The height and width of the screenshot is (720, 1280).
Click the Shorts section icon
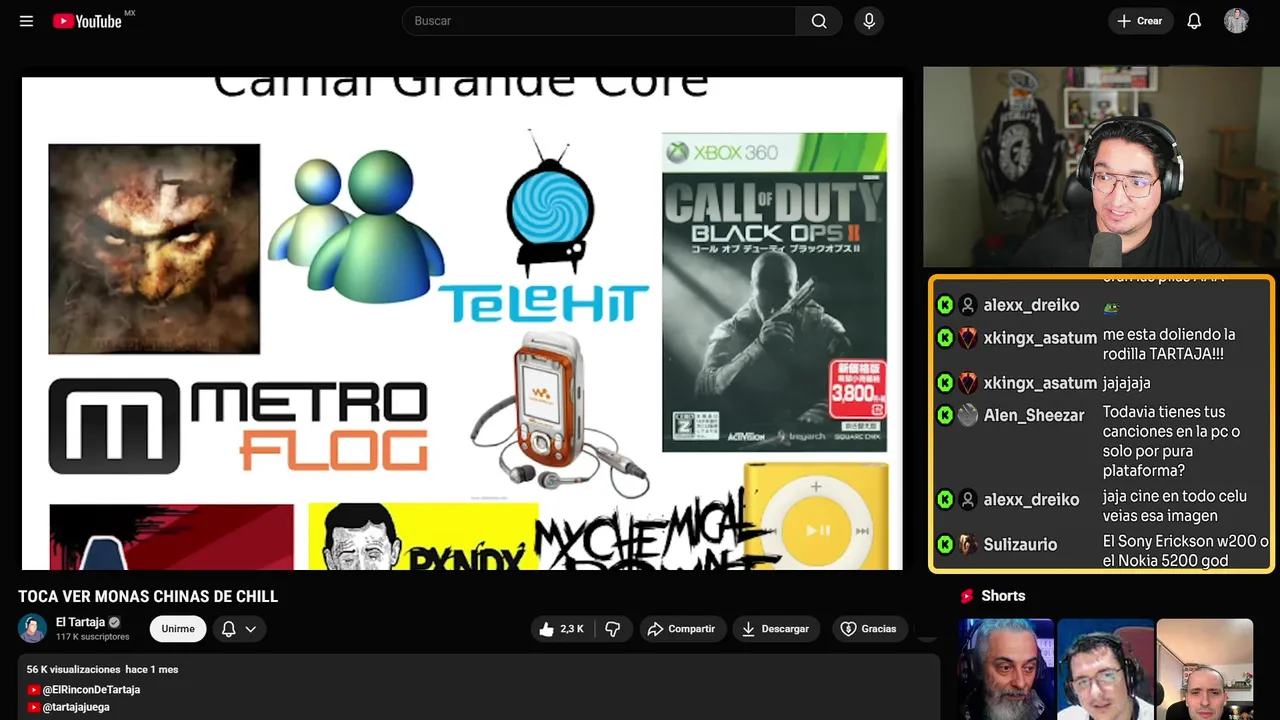pyautogui.click(x=967, y=596)
